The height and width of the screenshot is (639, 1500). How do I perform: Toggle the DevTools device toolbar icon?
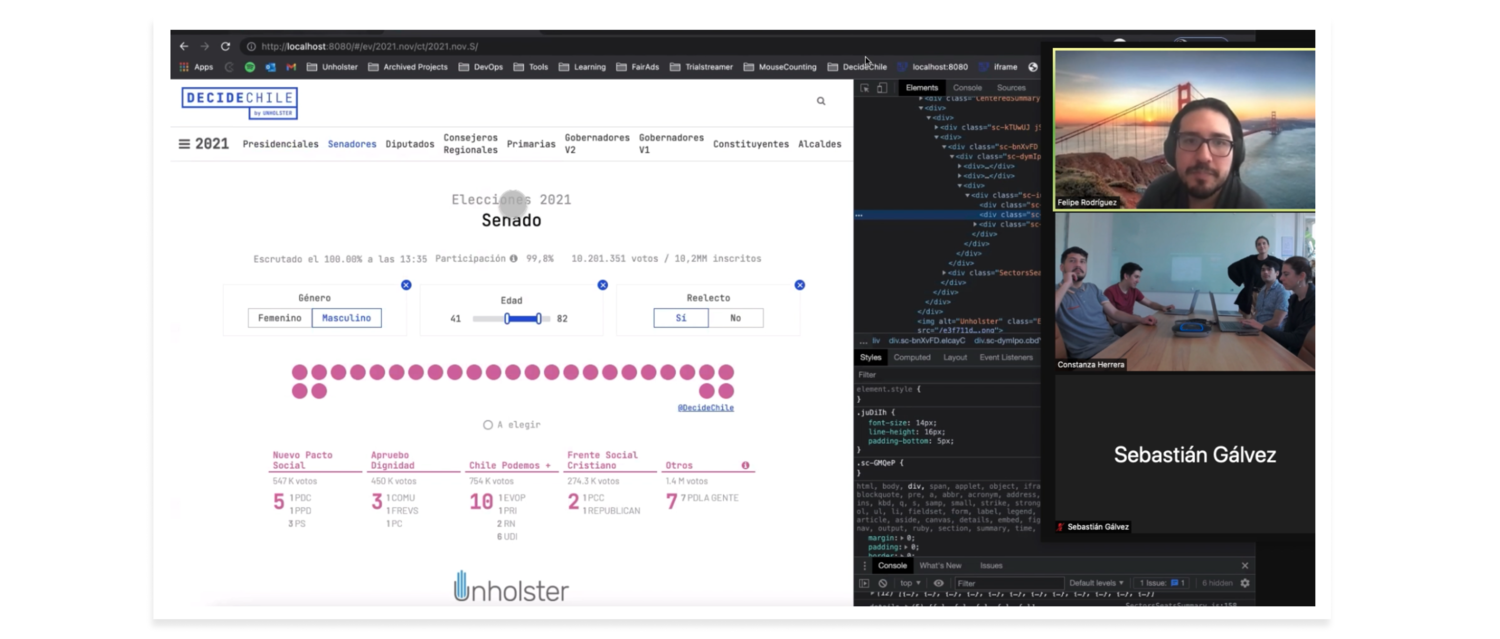pos(881,88)
